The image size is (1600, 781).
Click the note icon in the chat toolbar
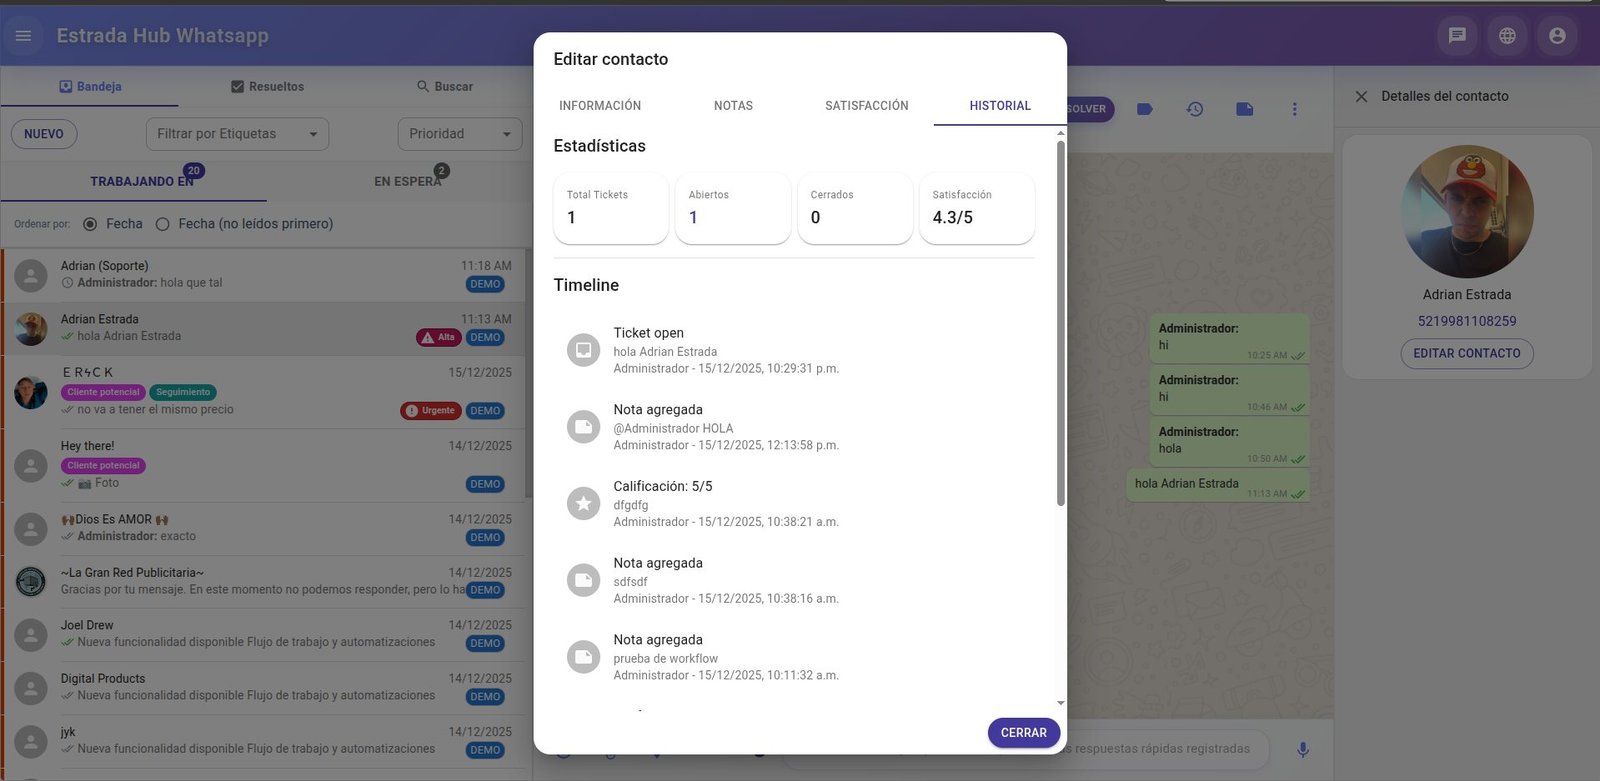(x=1245, y=109)
